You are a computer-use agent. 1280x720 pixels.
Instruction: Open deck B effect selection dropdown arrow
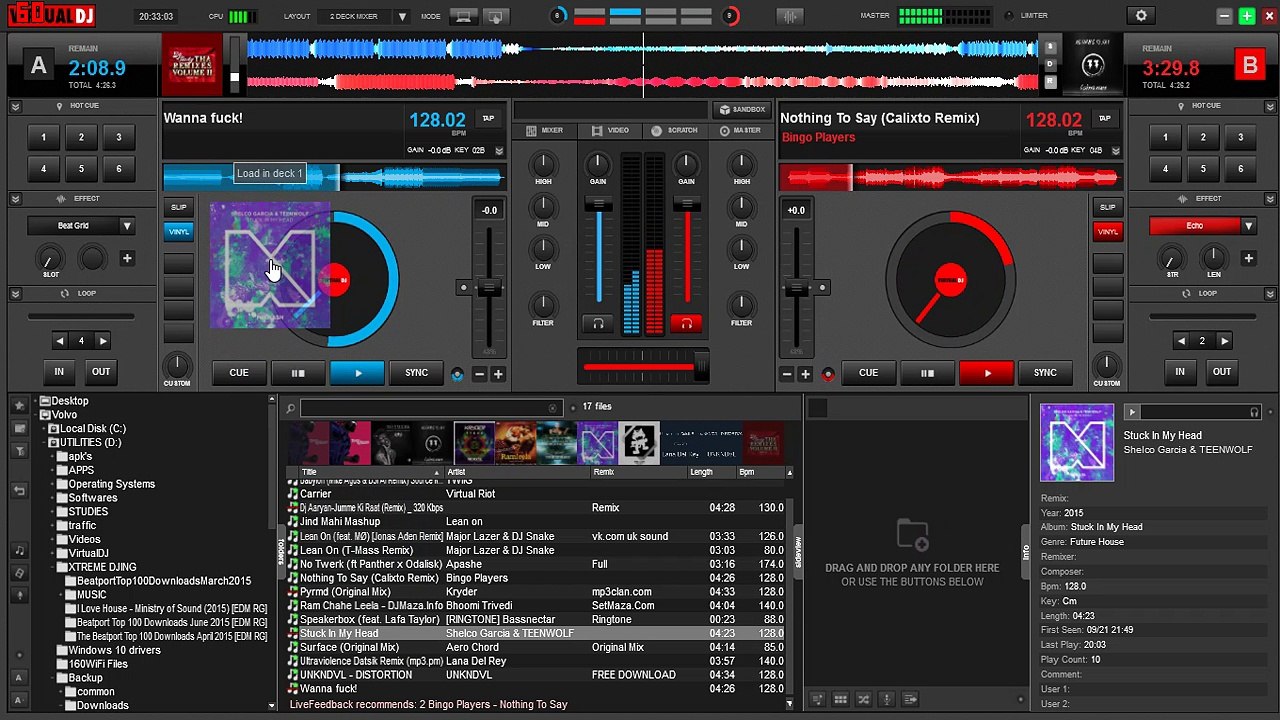(1248, 226)
